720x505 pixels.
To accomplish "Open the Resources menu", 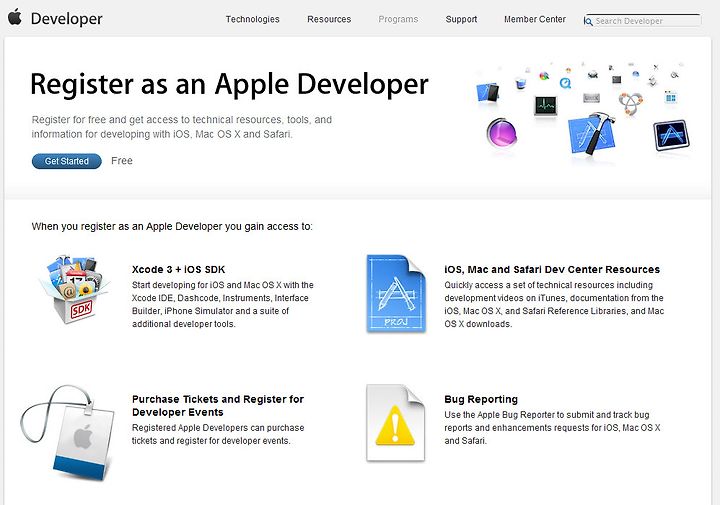I will pos(329,19).
